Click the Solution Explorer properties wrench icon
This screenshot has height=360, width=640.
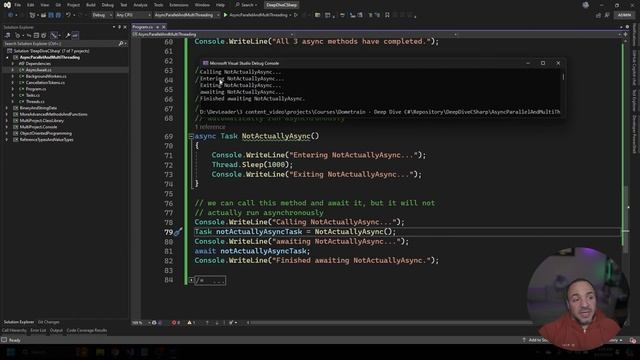click(x=68, y=36)
